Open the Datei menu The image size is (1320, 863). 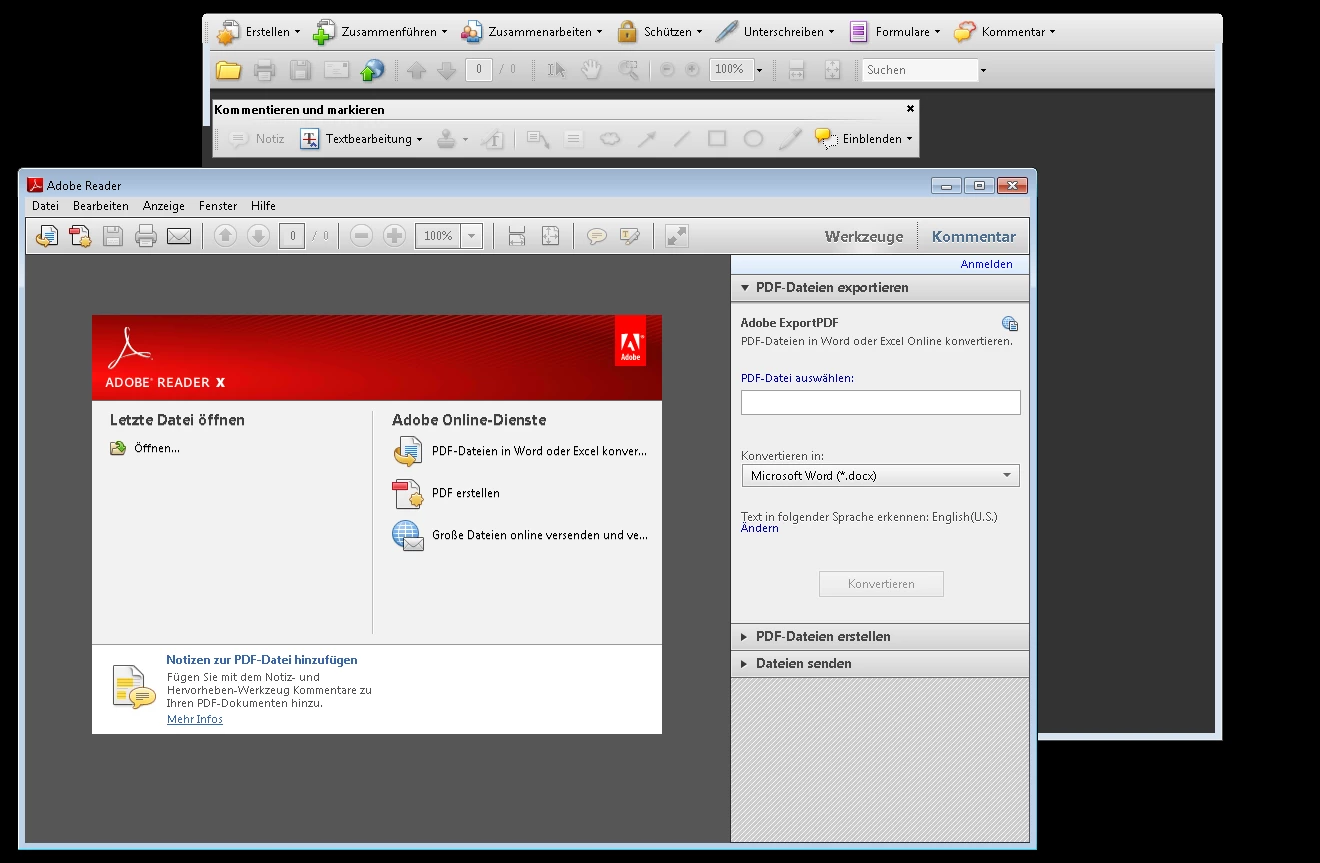(x=46, y=206)
